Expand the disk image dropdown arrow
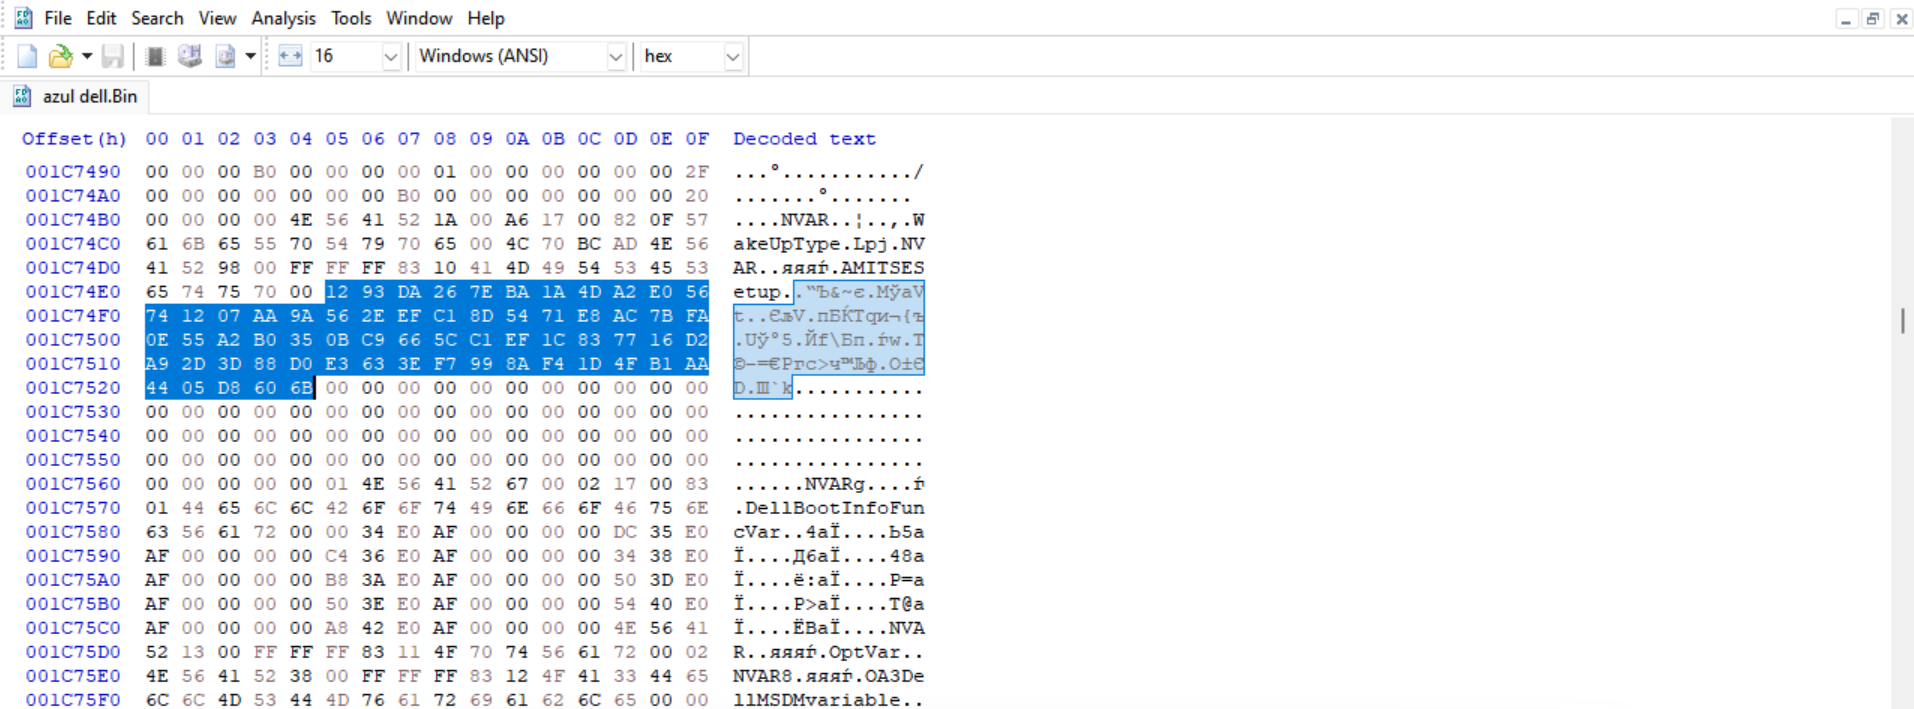The width and height of the screenshot is (1914, 709). click(x=251, y=56)
